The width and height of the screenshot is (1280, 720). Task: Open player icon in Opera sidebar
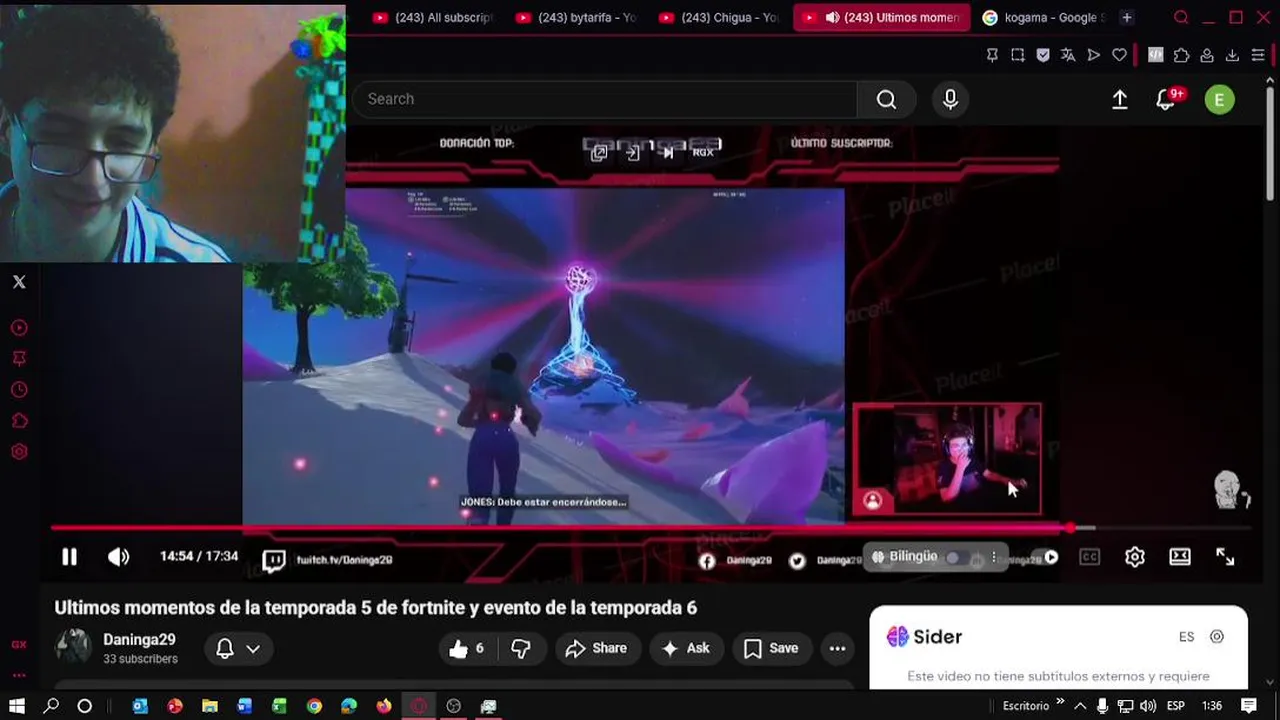point(19,328)
